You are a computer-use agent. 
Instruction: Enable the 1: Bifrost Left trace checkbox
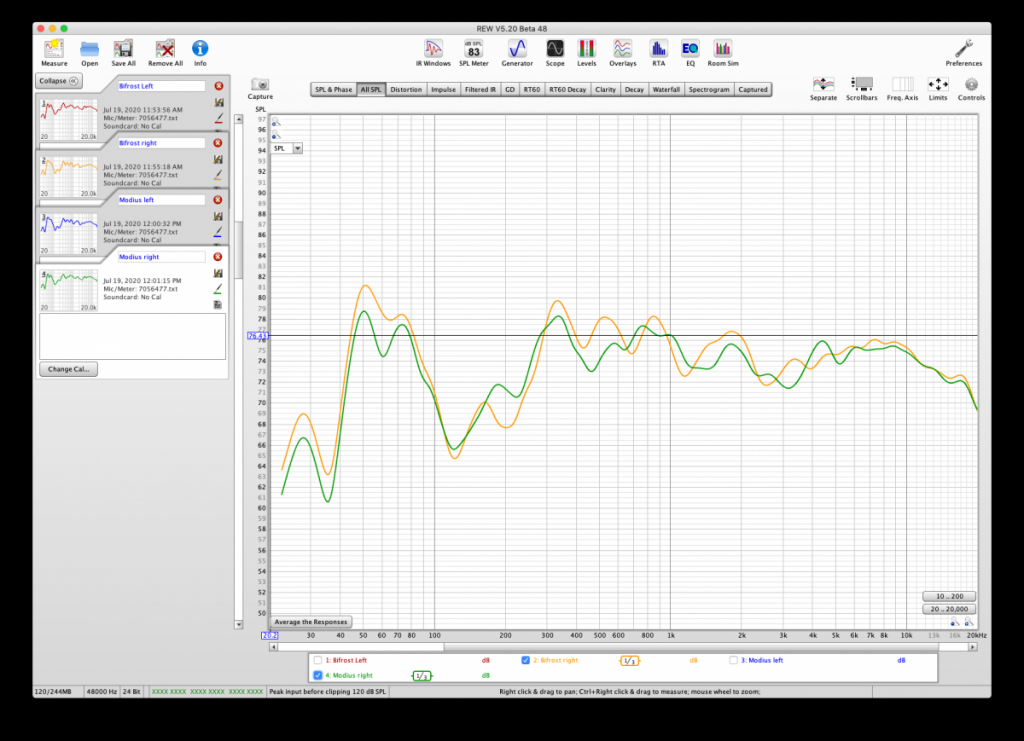click(x=317, y=660)
